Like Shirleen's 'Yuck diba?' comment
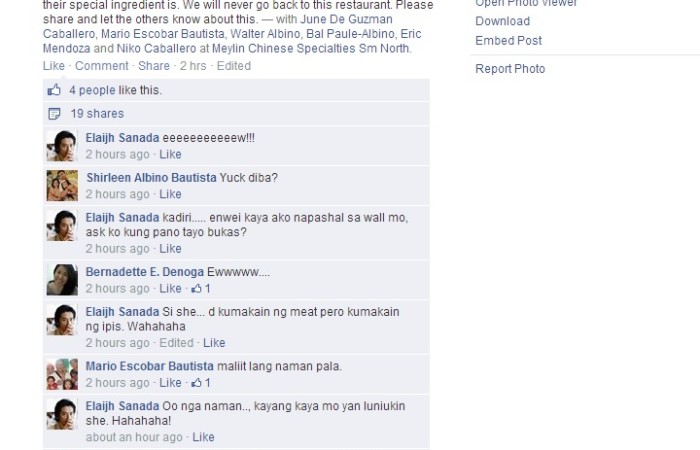Screen dimensions: 700x450 point(171,194)
